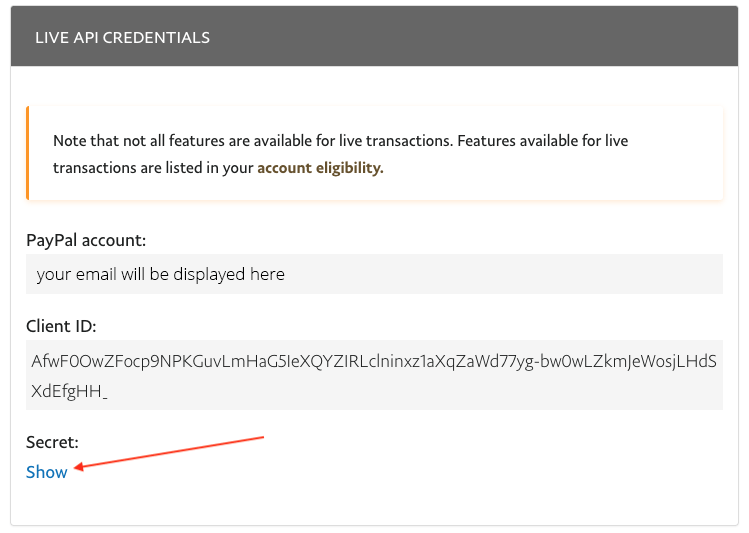Screen dimensions: 749x533
Task: Open the account eligibility link
Action: click(320, 168)
